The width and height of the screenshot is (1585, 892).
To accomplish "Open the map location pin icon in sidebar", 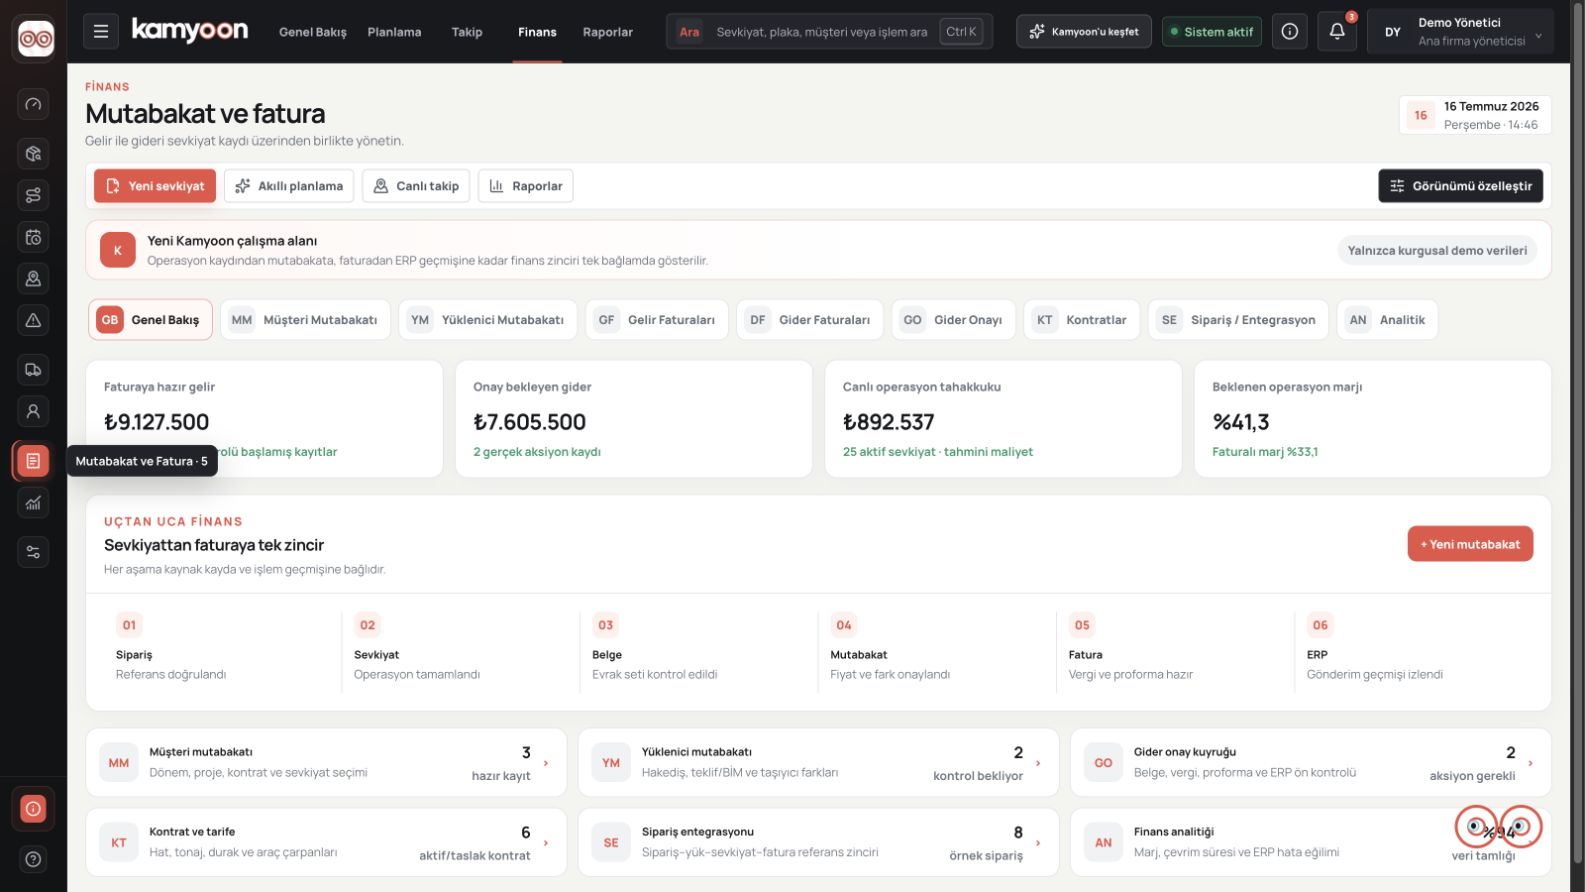I will tap(33, 279).
